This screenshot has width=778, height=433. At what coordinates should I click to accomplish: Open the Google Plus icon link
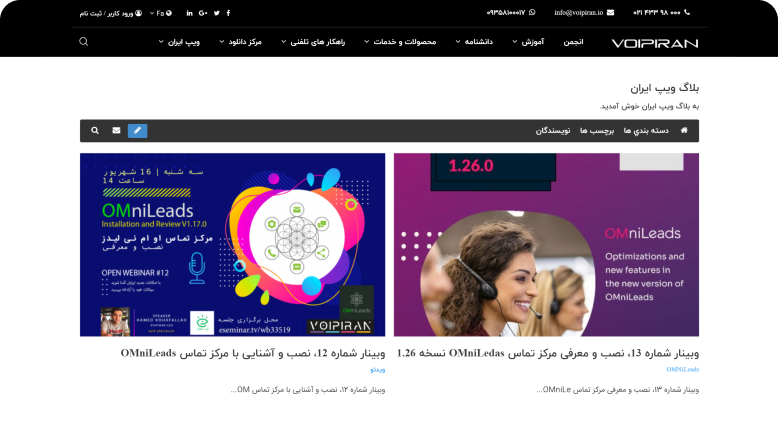pyautogui.click(x=203, y=13)
